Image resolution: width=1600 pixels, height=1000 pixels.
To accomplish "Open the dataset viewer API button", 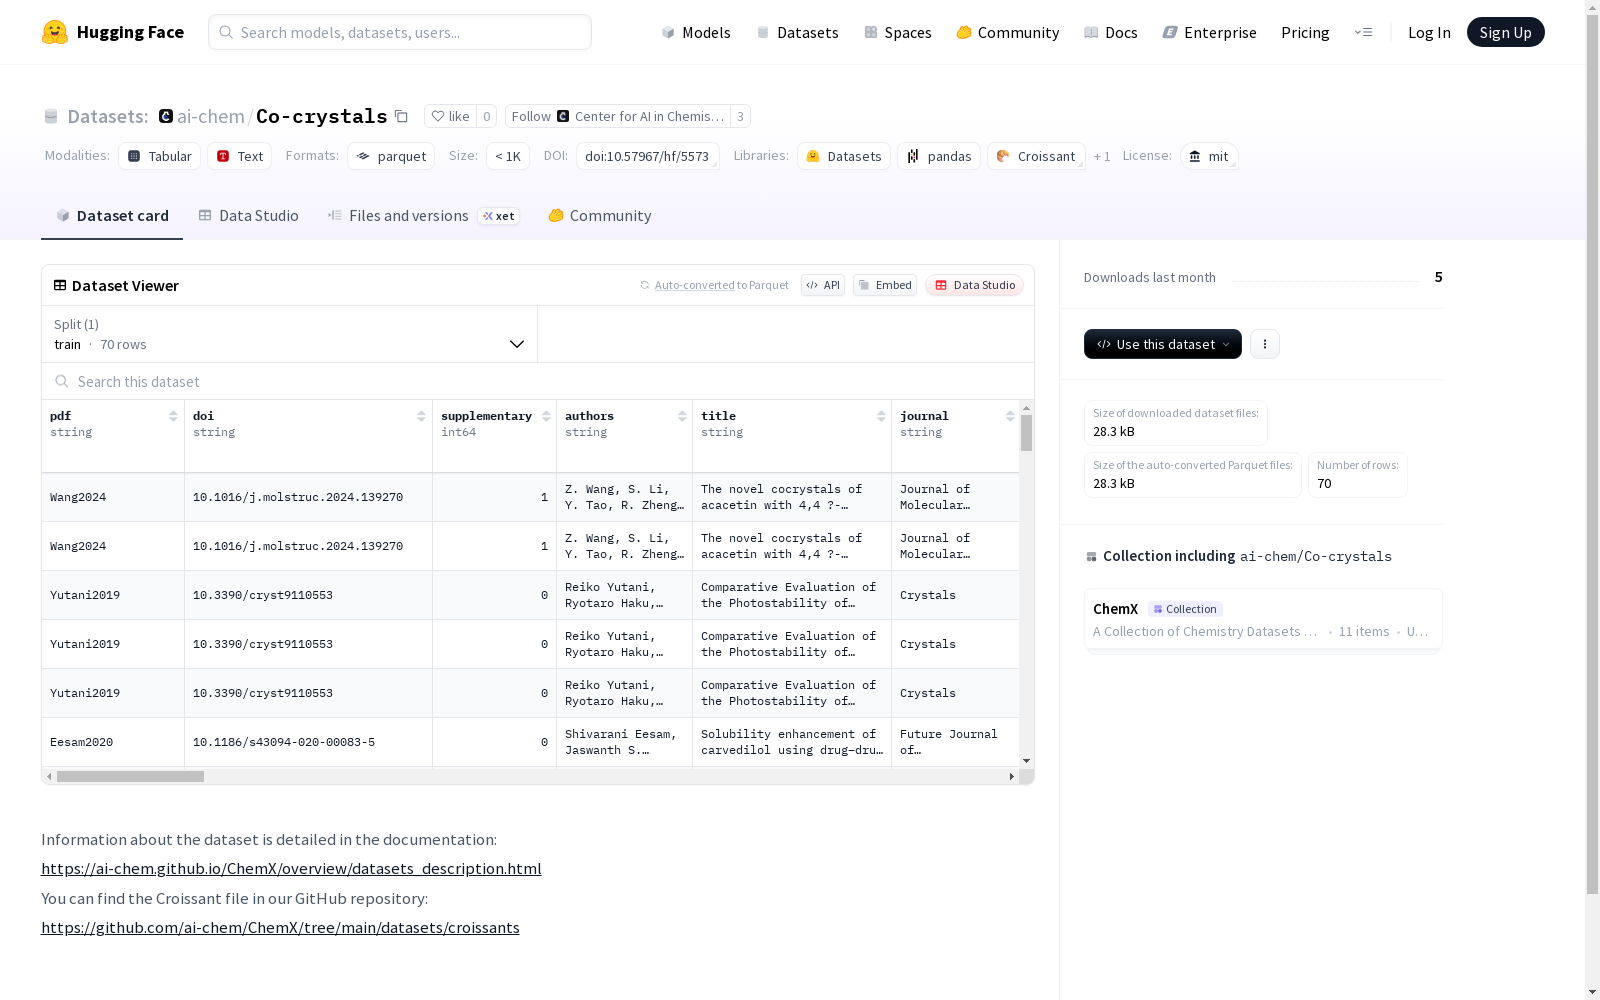I will (x=823, y=285).
